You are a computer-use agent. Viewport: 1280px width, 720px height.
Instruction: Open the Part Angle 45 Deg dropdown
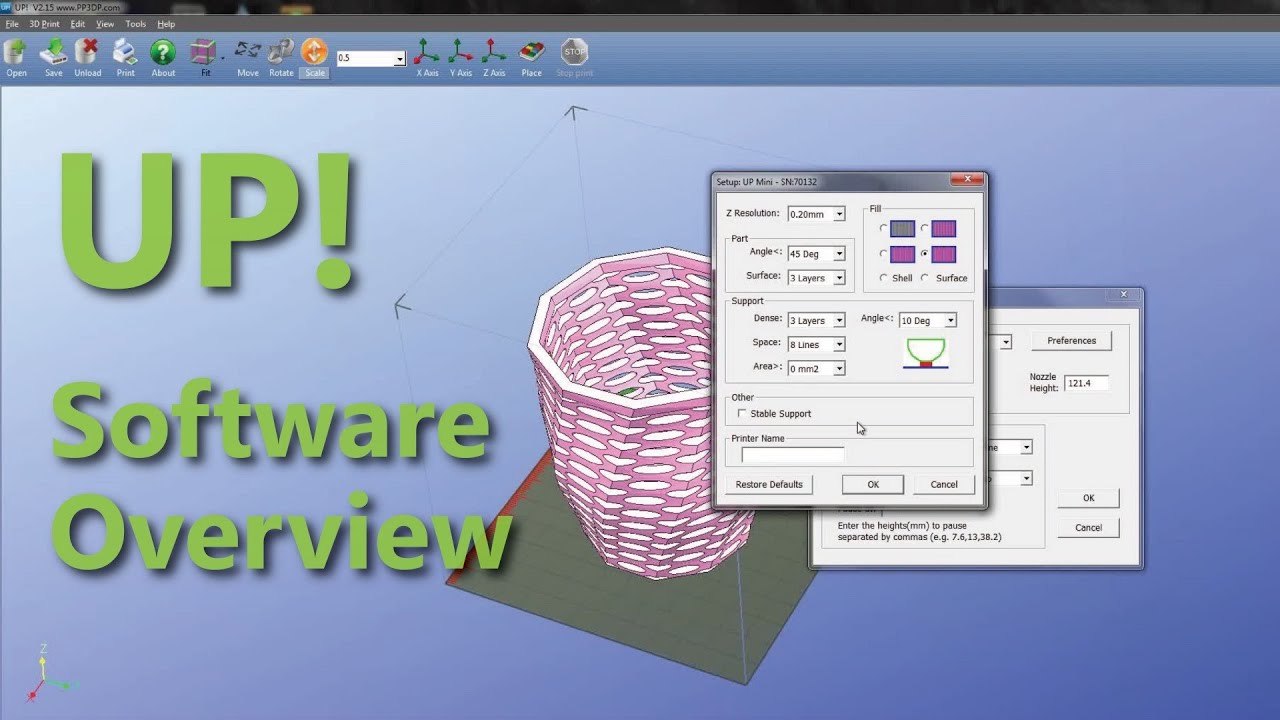(x=839, y=254)
